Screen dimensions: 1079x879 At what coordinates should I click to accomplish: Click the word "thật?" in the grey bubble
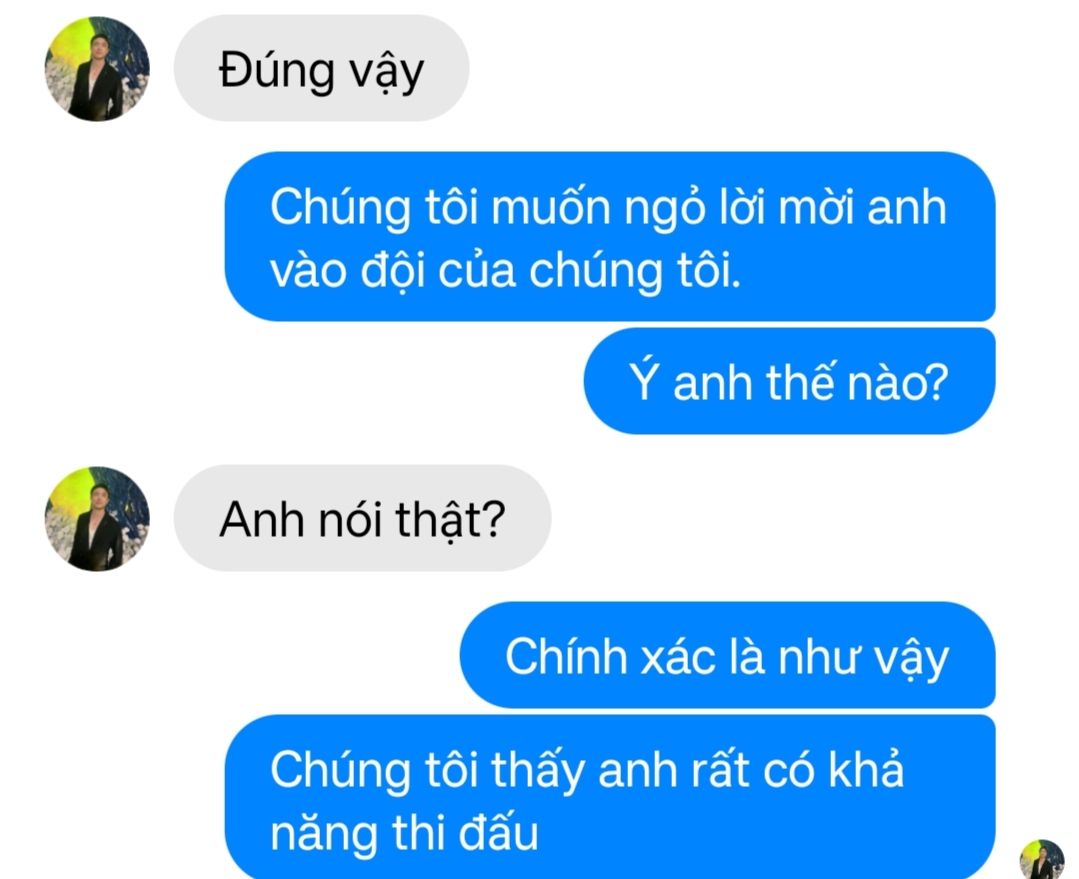[450, 519]
